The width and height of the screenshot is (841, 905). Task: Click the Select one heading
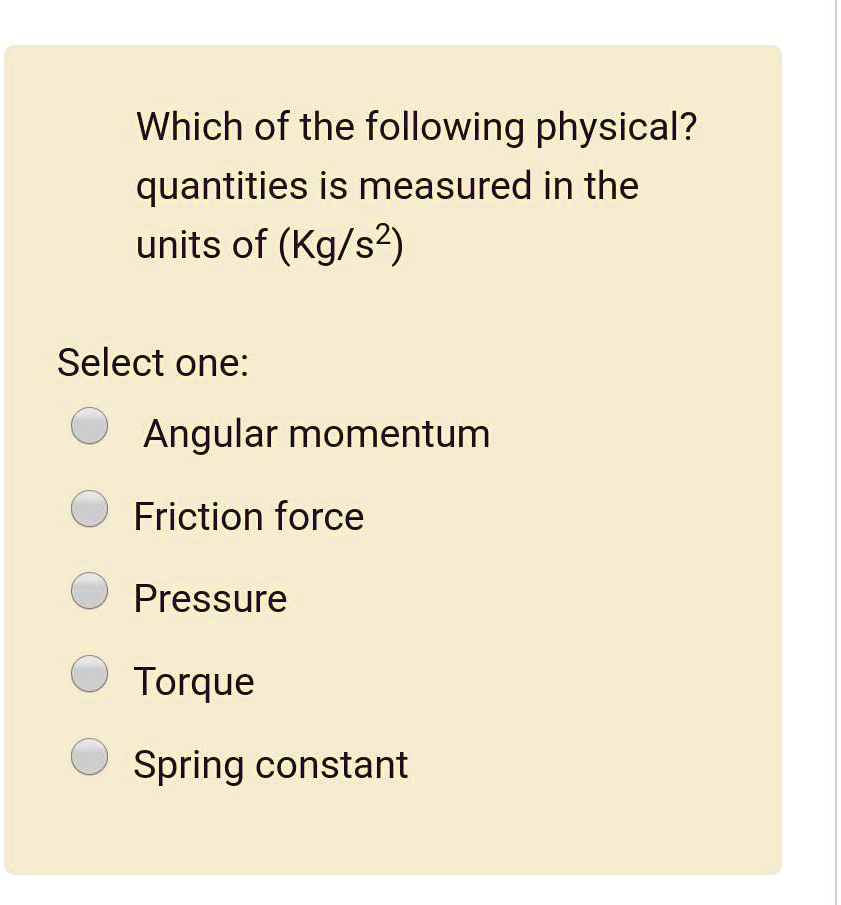pos(151,362)
